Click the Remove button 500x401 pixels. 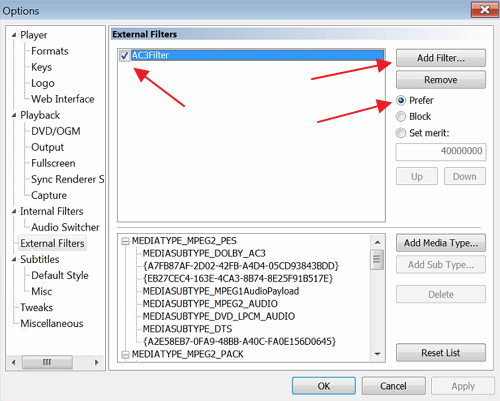(441, 80)
